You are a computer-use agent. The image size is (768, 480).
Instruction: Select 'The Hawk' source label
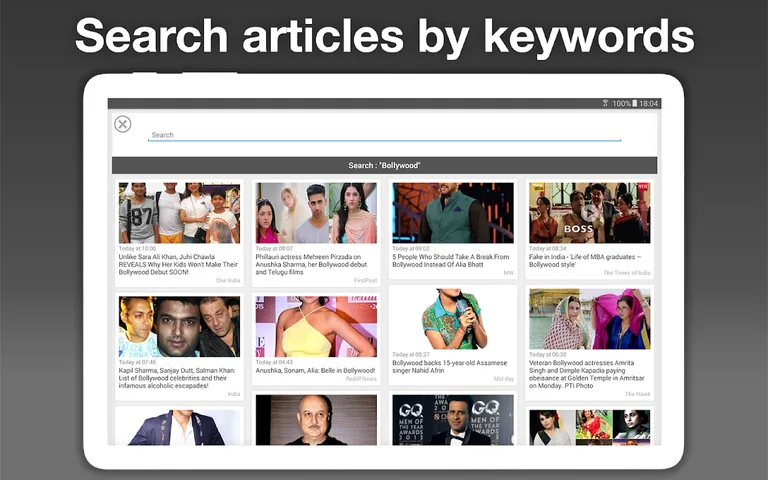[638, 394]
